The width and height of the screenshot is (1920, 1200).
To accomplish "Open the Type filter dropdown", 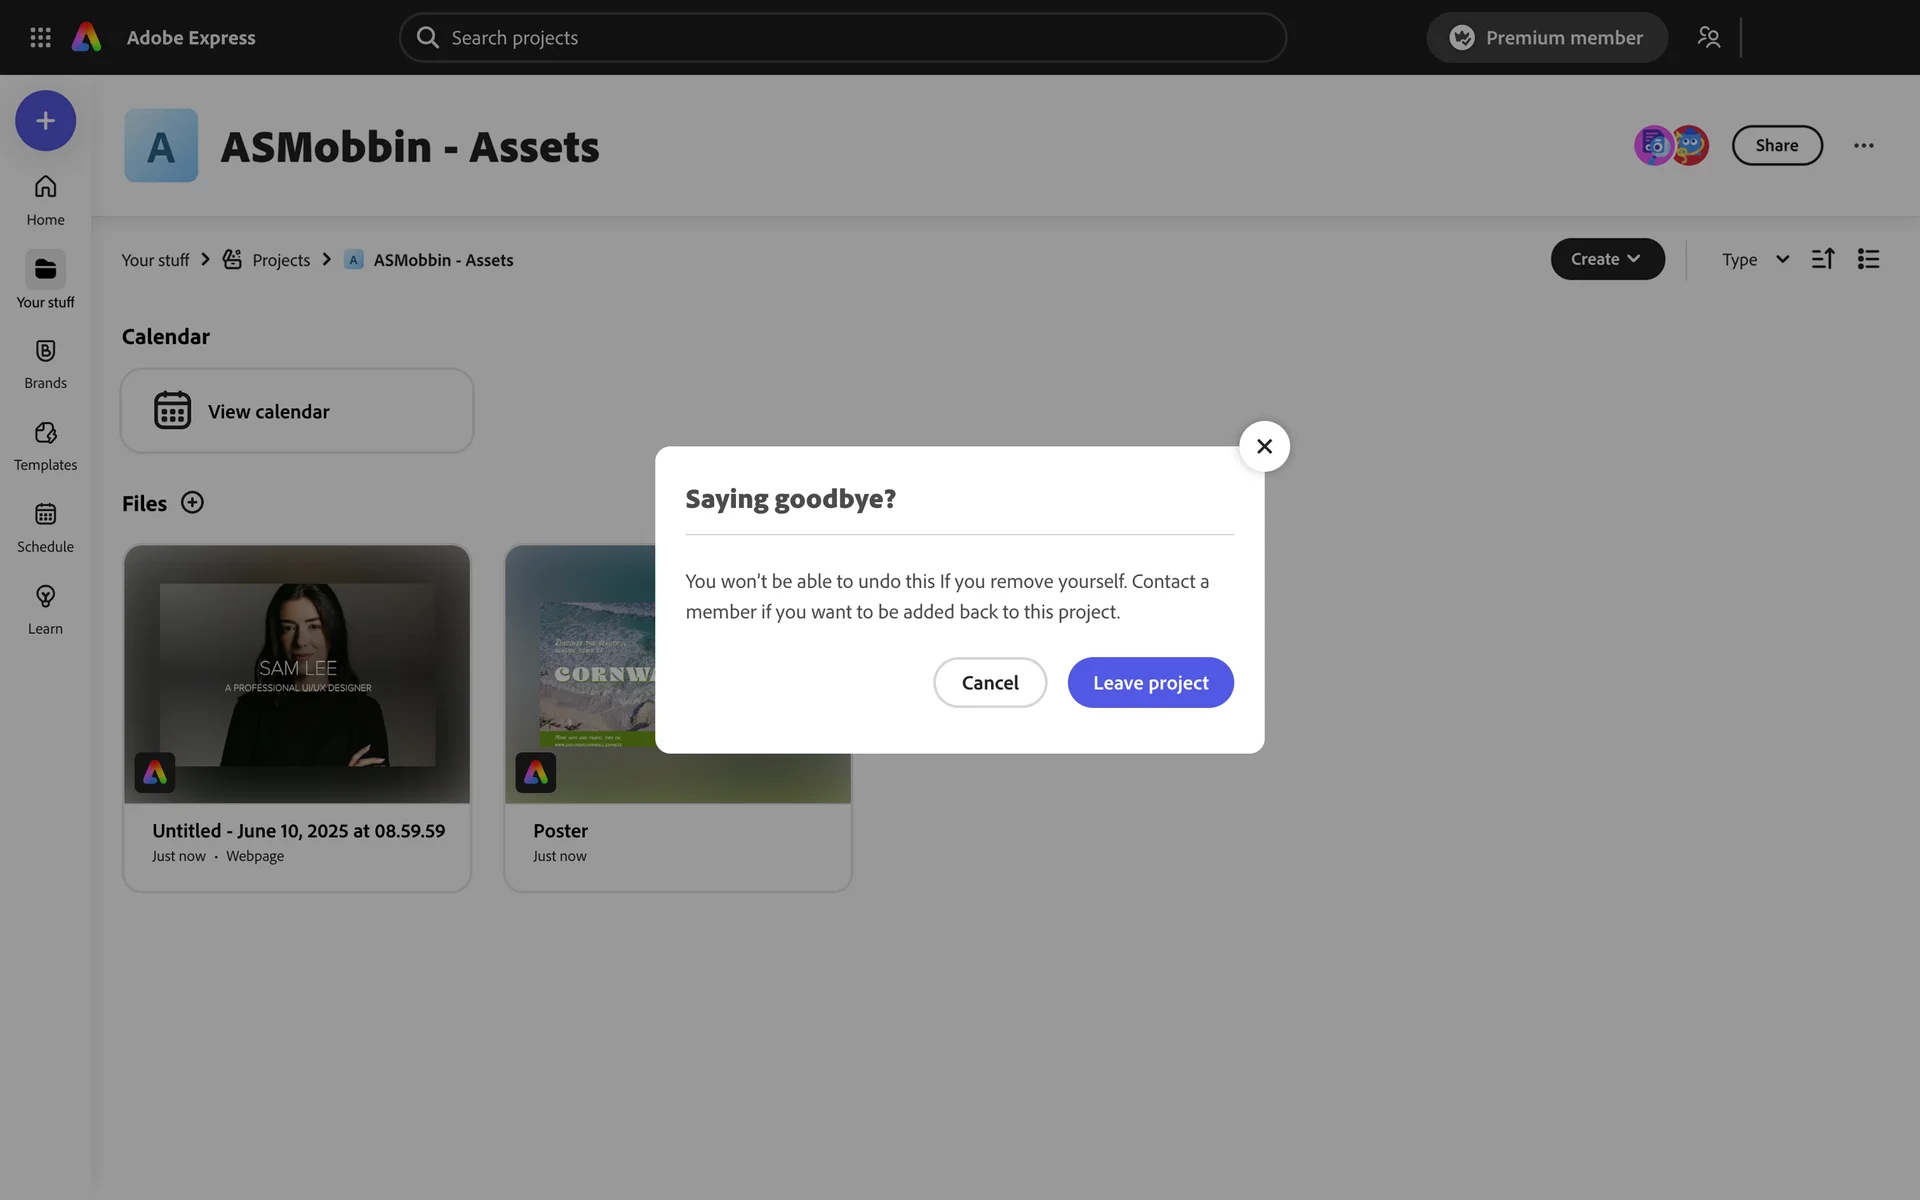I will click(x=1754, y=259).
